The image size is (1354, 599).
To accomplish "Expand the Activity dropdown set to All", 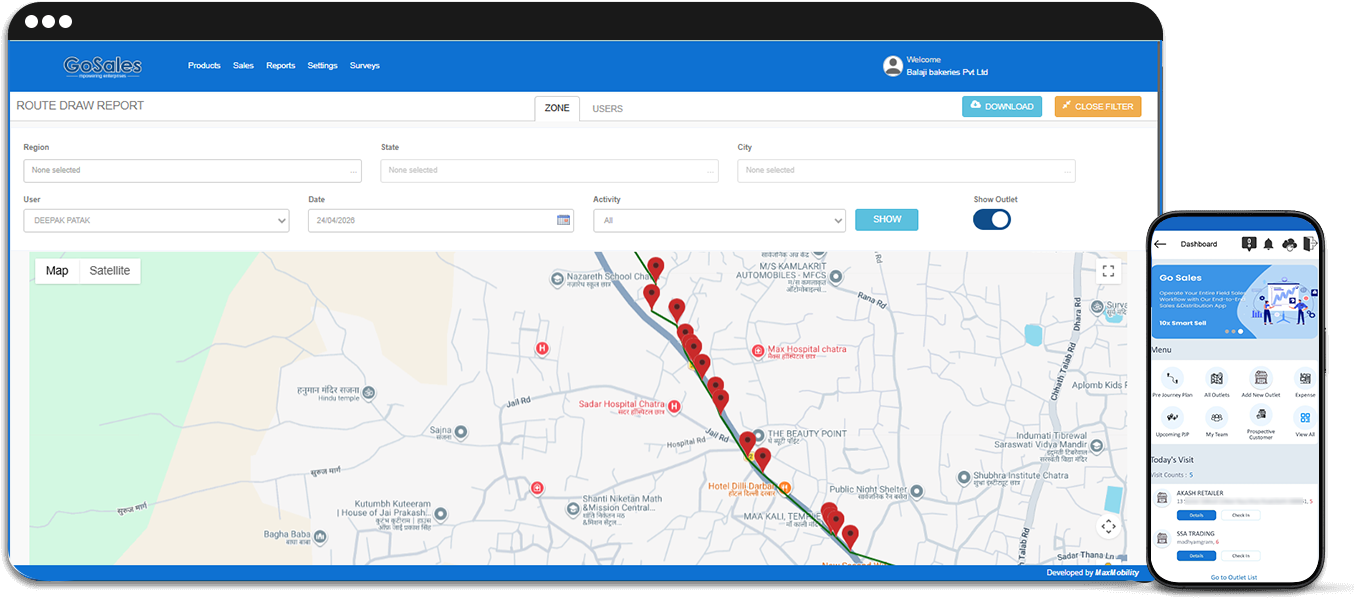I will click(719, 220).
